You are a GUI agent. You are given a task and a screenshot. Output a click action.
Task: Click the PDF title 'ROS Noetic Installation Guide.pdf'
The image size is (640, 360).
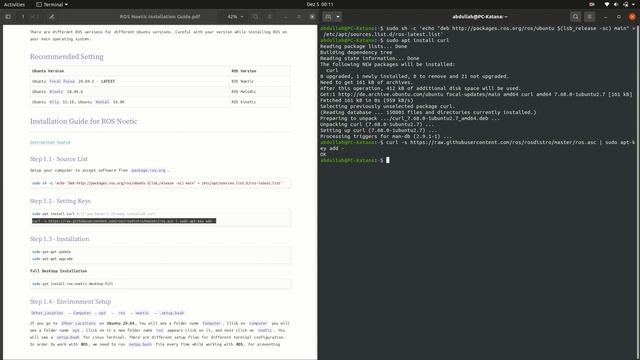(x=160, y=17)
